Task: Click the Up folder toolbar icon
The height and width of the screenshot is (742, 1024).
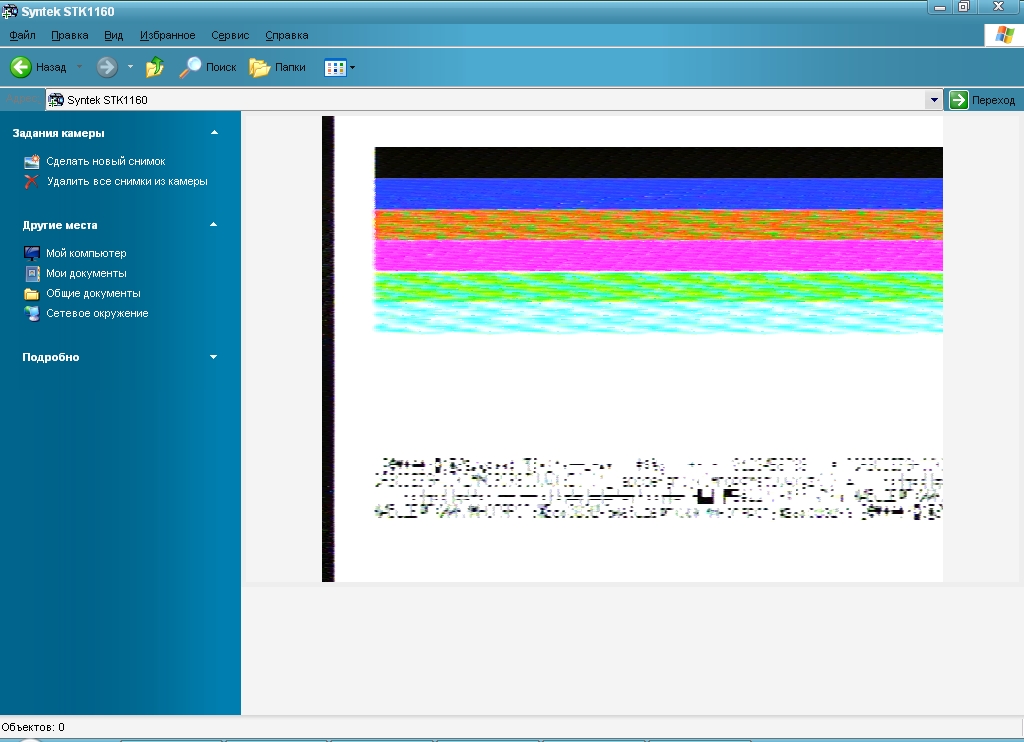Action: click(155, 67)
